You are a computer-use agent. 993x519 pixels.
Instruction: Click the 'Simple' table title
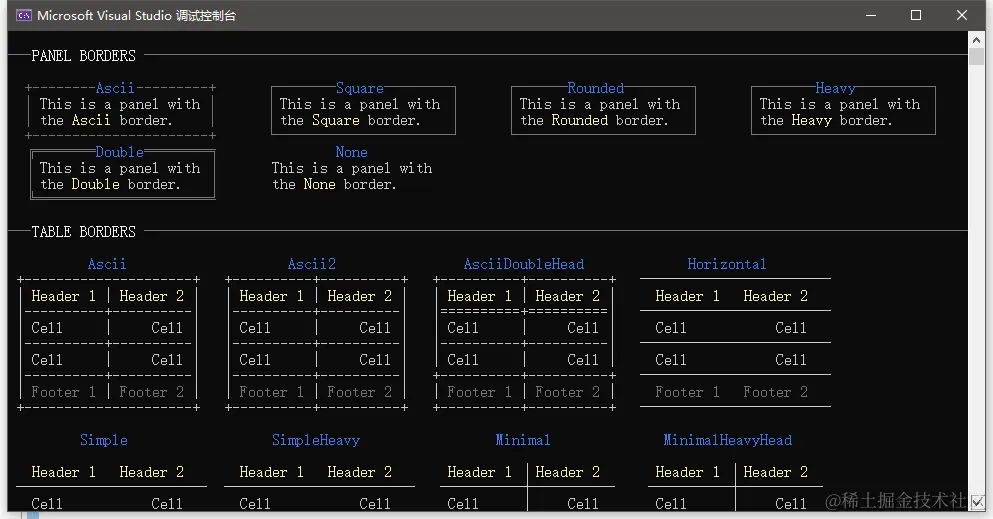tap(104, 440)
